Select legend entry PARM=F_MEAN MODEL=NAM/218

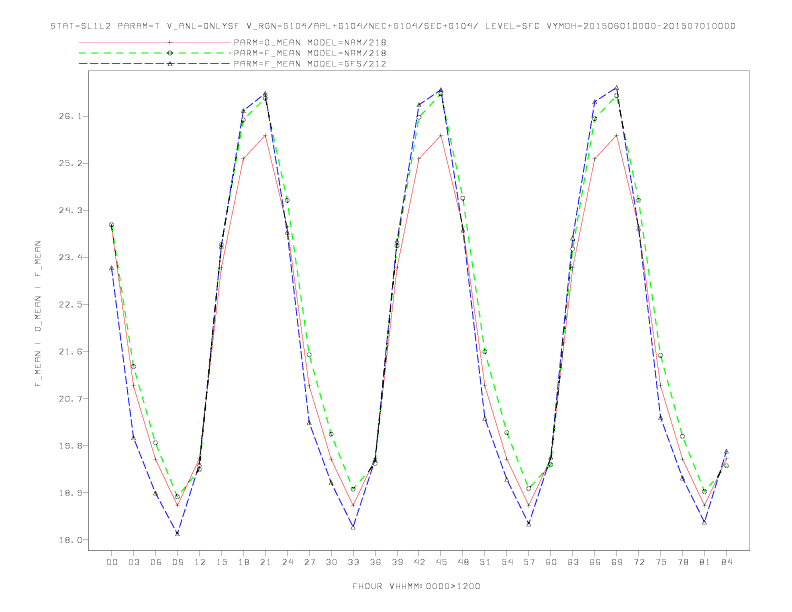tap(310, 53)
